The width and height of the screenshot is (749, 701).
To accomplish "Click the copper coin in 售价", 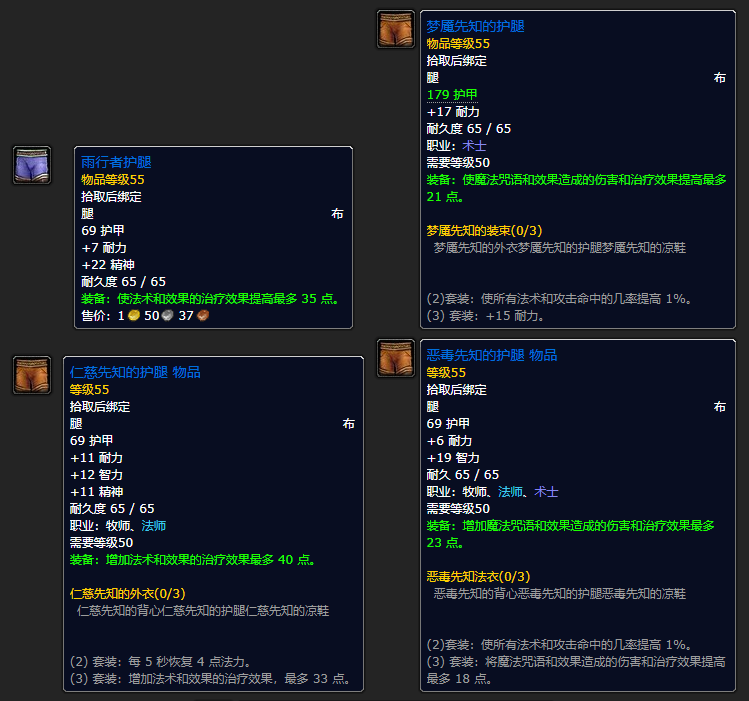I will tap(203, 316).
